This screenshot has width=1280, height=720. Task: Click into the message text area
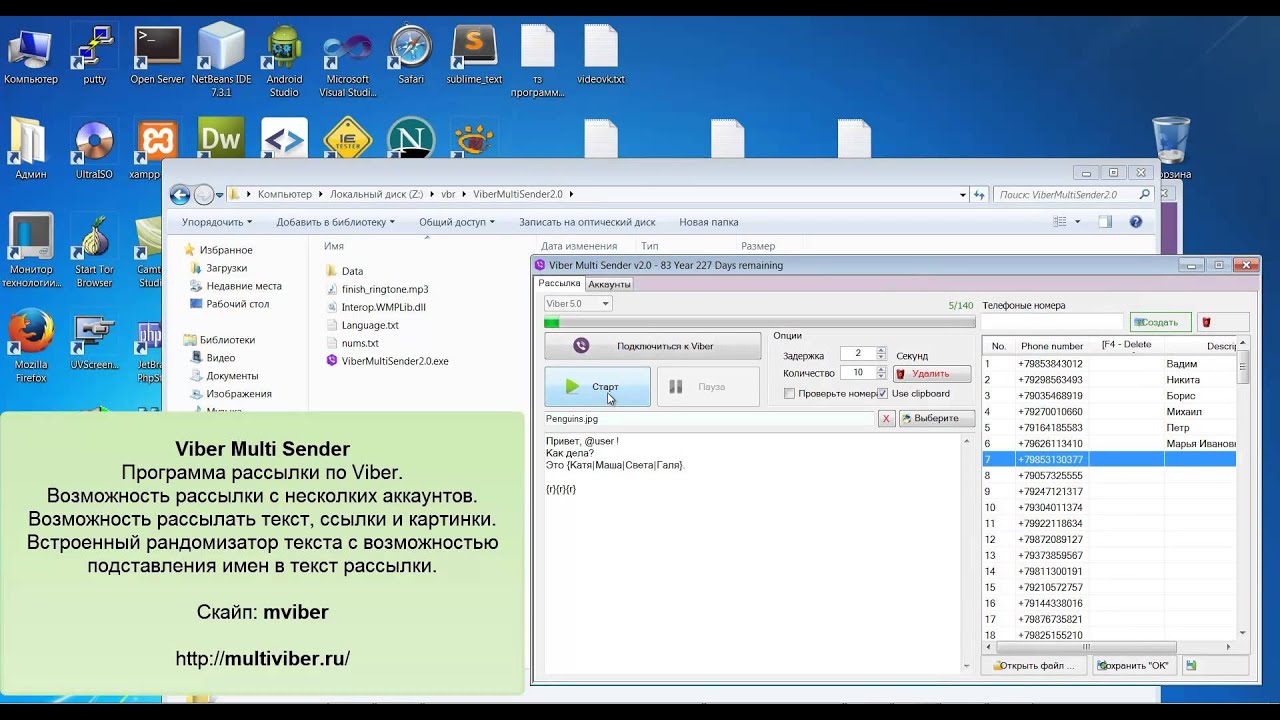coord(750,553)
